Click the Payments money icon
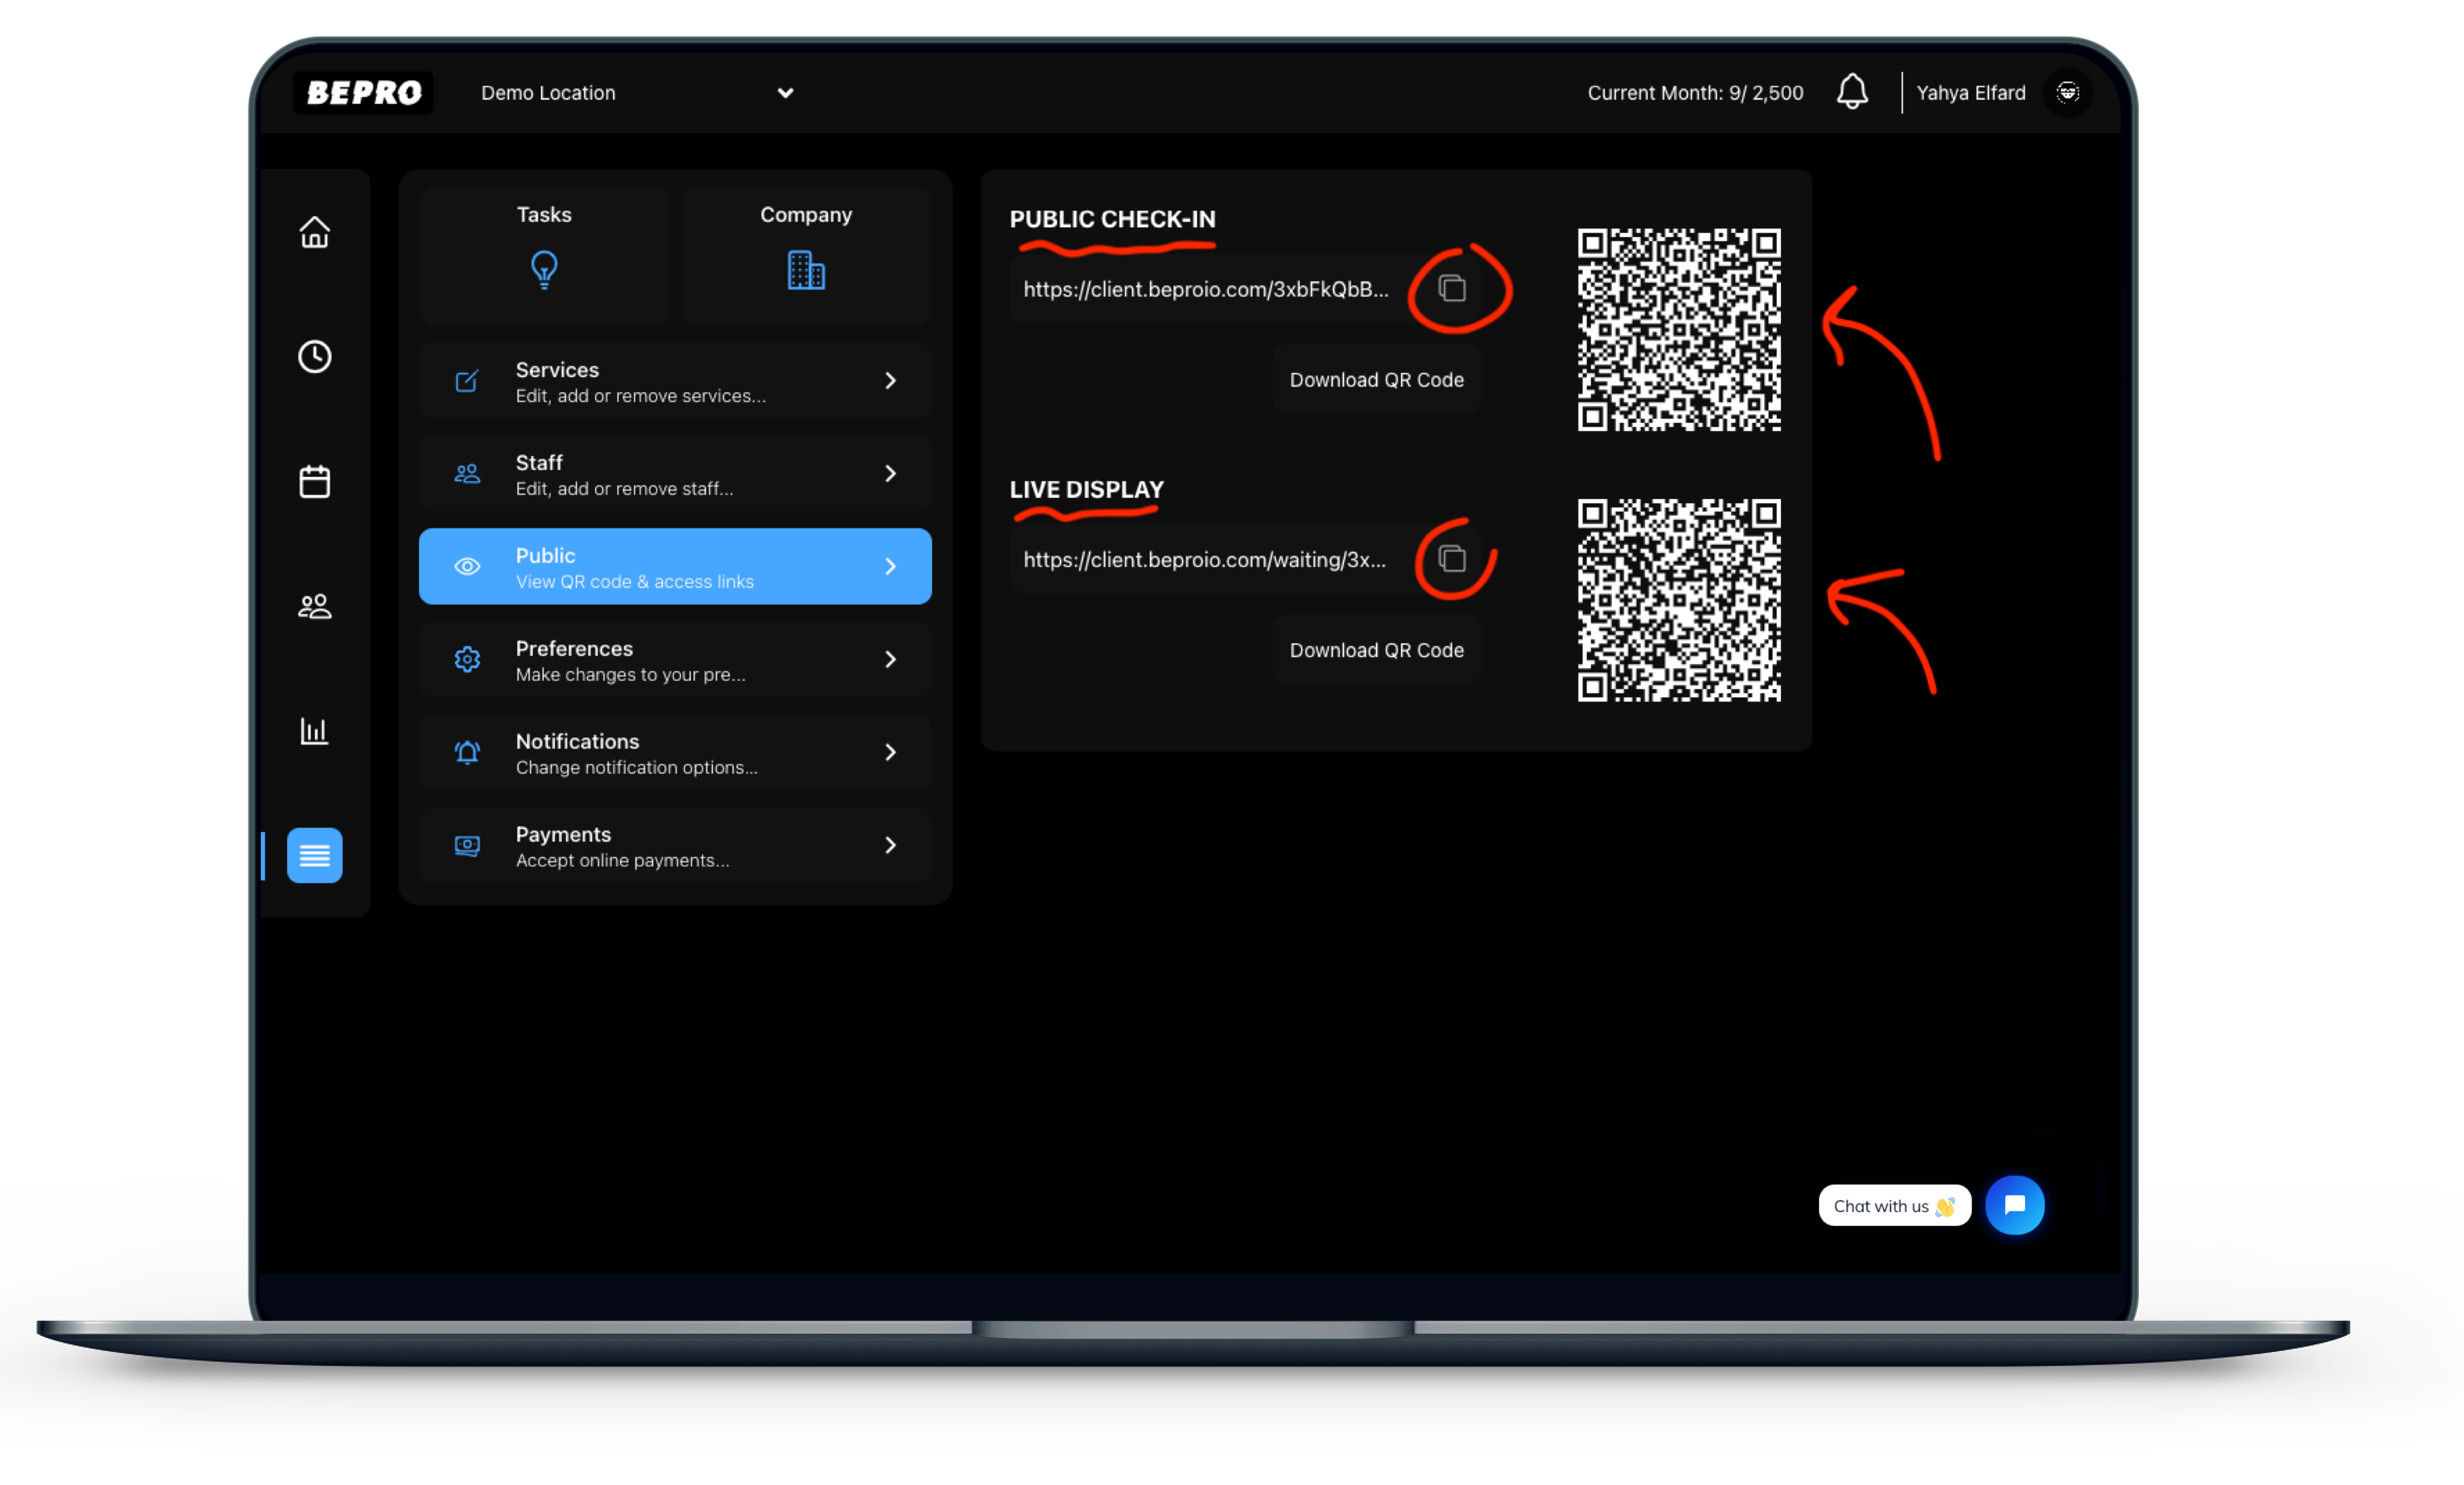The image size is (2464, 1485). (467, 845)
